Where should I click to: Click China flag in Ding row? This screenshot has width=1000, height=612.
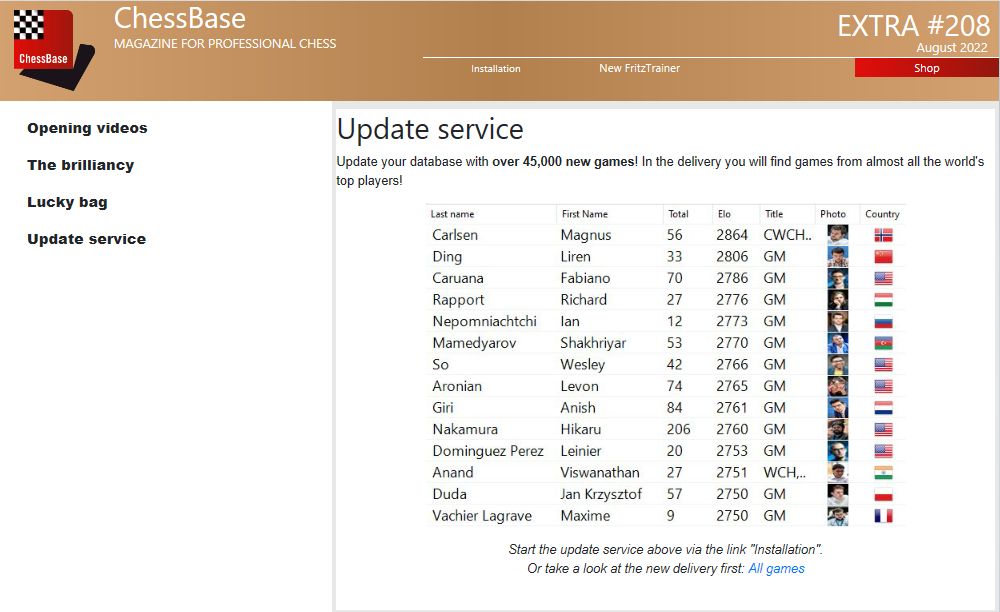coord(883,257)
